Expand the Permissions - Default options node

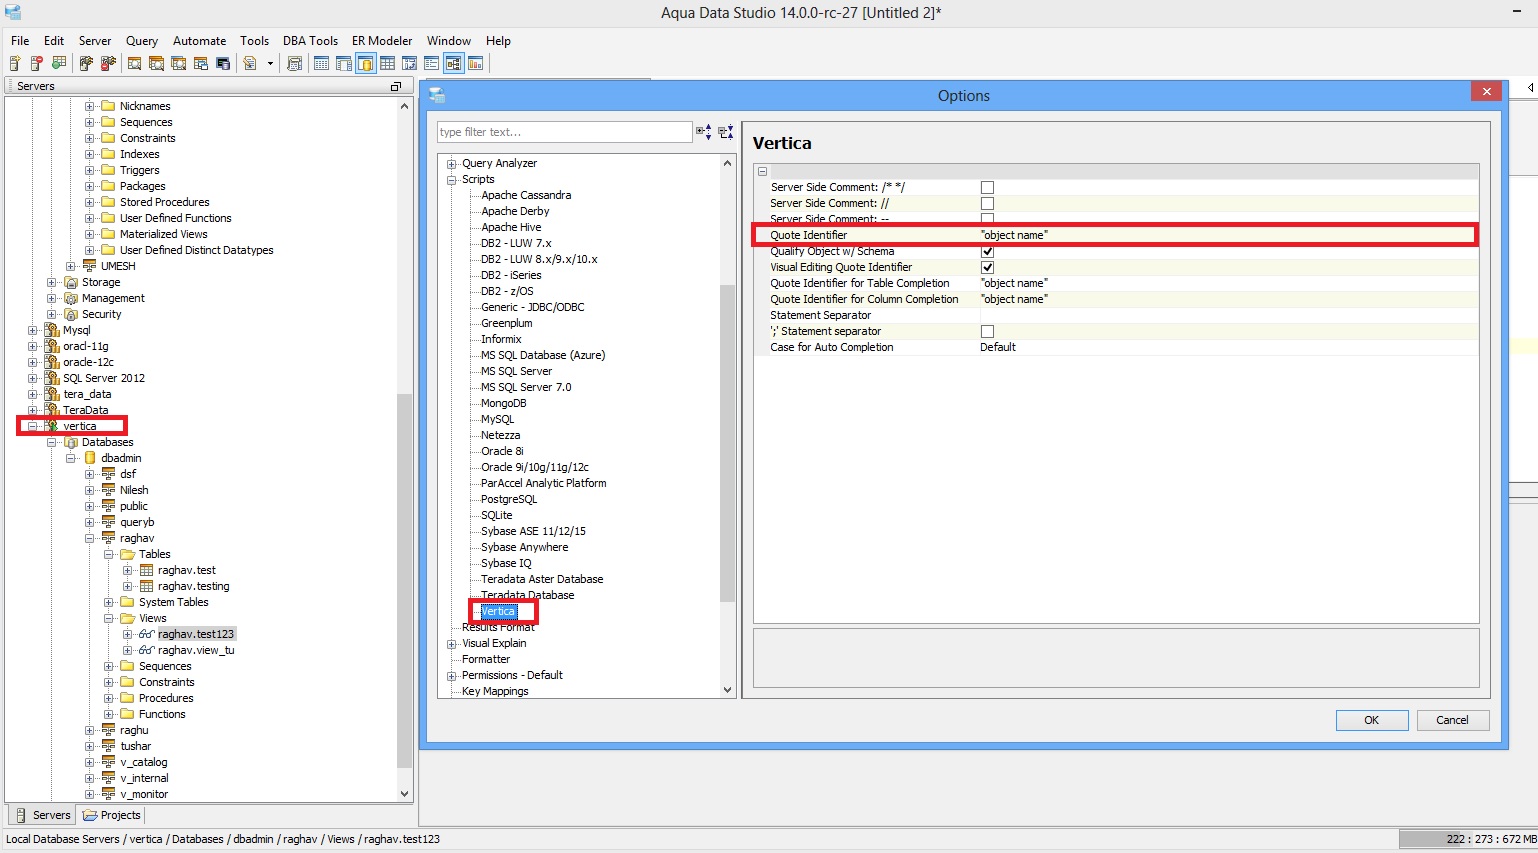pos(452,676)
